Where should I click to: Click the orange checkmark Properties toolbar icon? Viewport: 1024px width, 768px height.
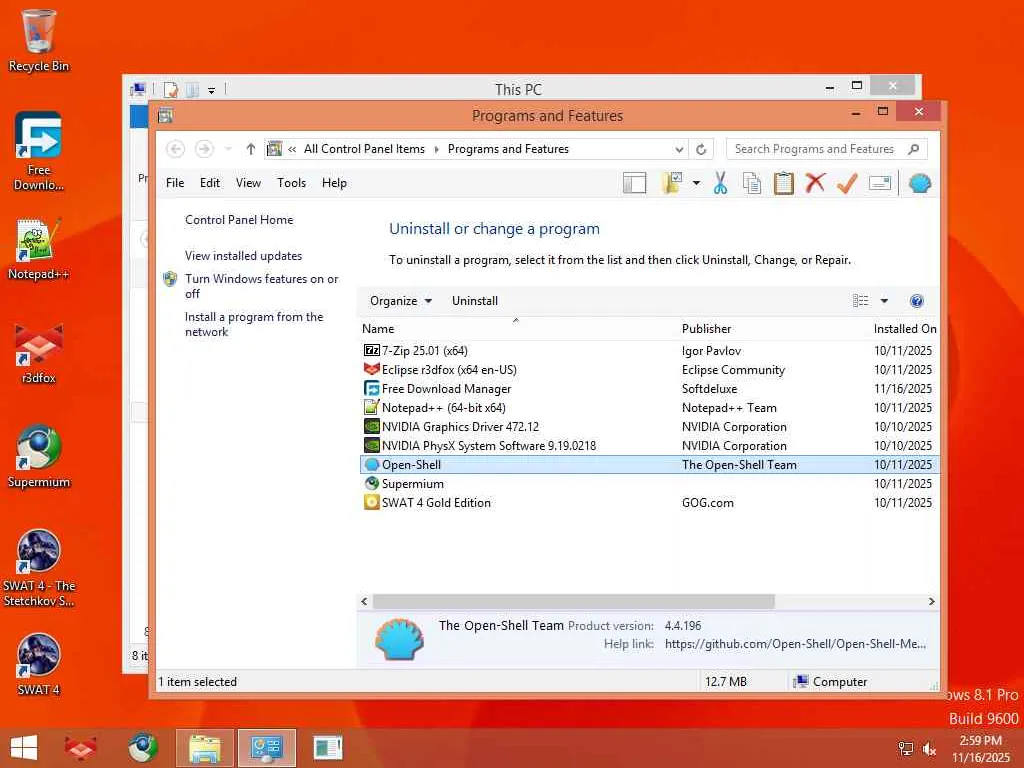[847, 184]
